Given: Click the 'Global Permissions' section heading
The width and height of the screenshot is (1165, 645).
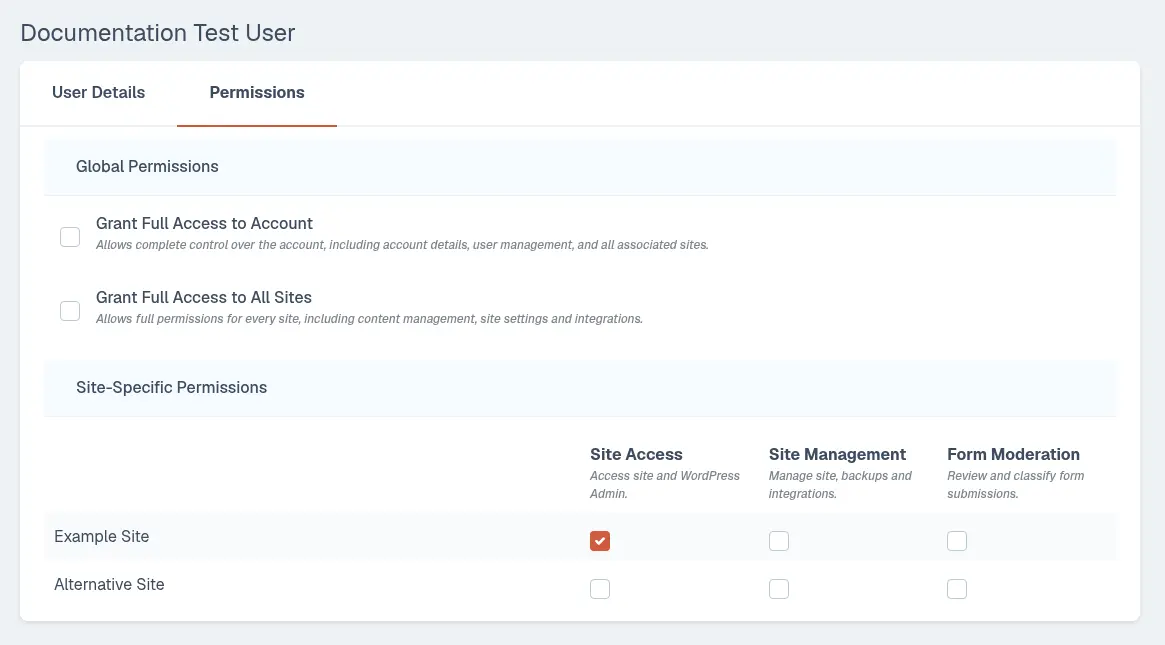Looking at the screenshot, I should (x=147, y=166).
